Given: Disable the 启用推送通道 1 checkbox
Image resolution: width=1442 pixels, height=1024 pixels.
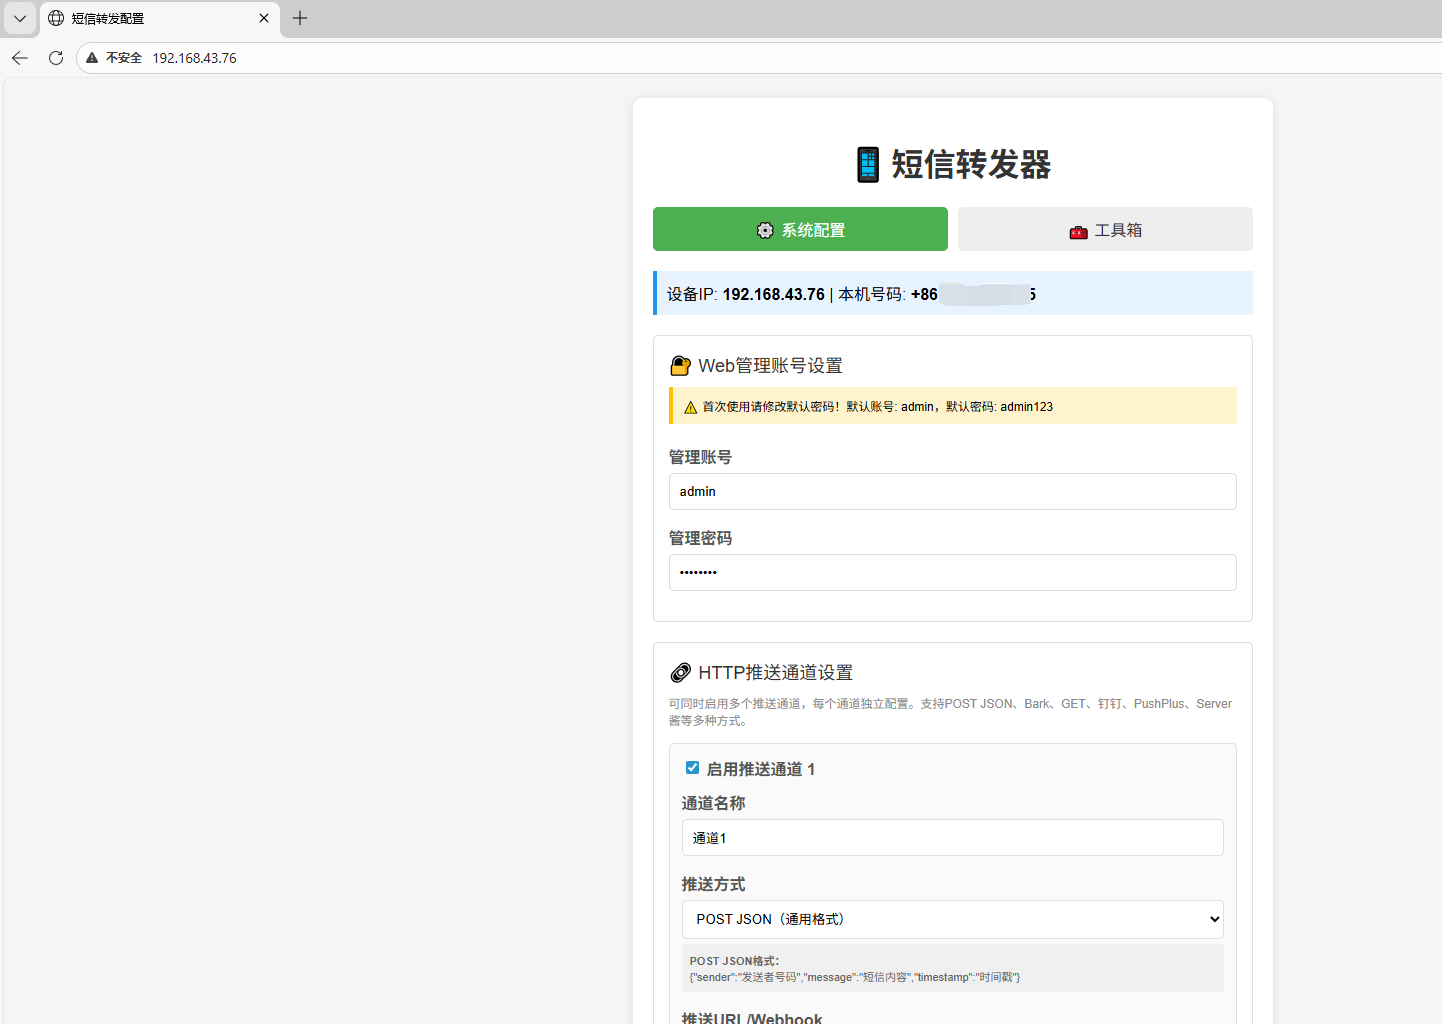Looking at the screenshot, I should click(692, 768).
